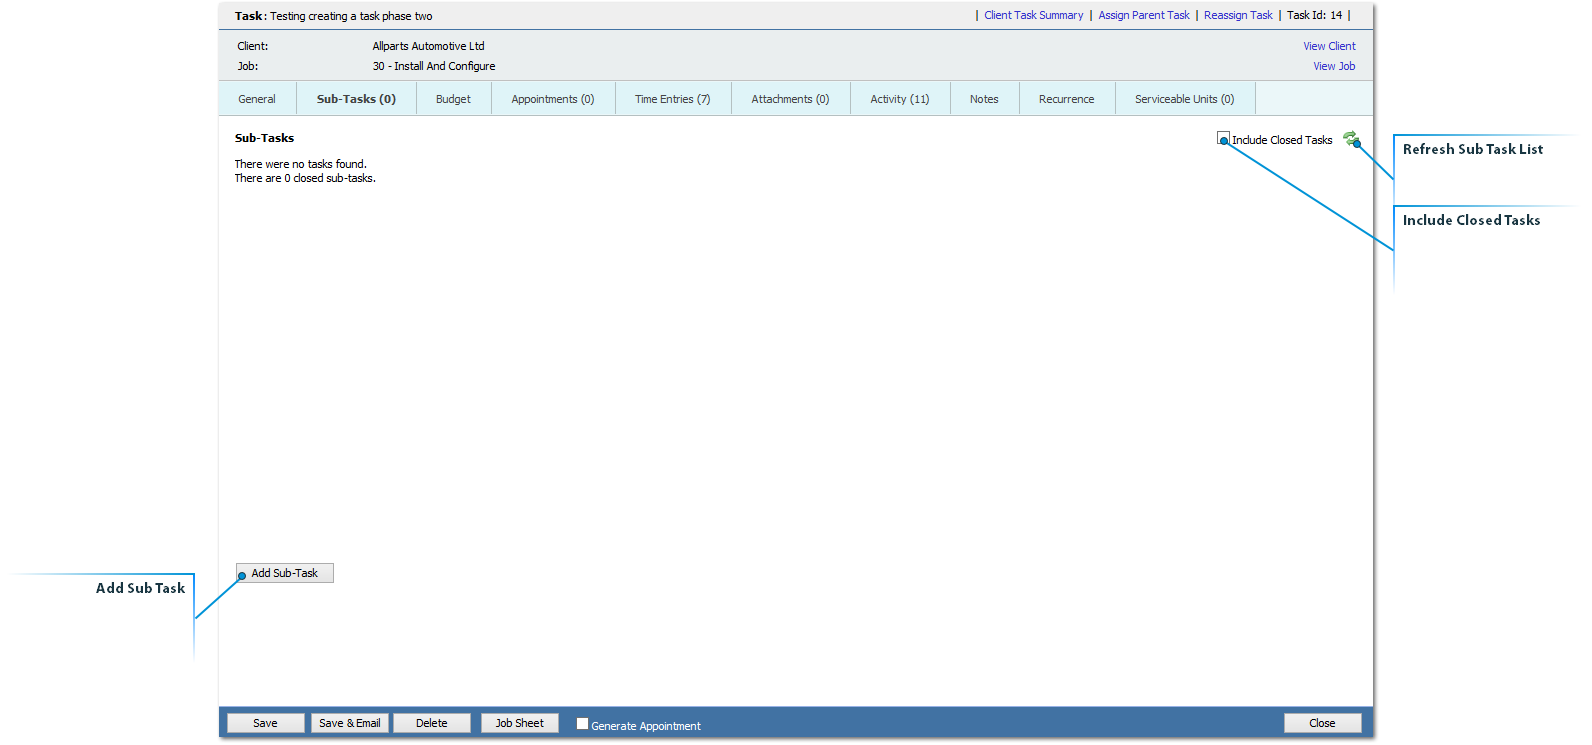Click the Task Id: 14 text

(1314, 15)
